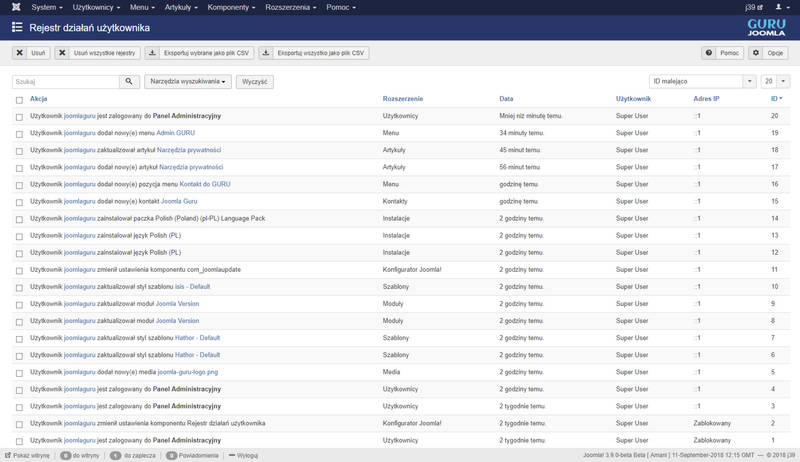Screen dimensions: 800x462
Task: Check the row for kontakt Joomla Guru
Action: point(19,202)
